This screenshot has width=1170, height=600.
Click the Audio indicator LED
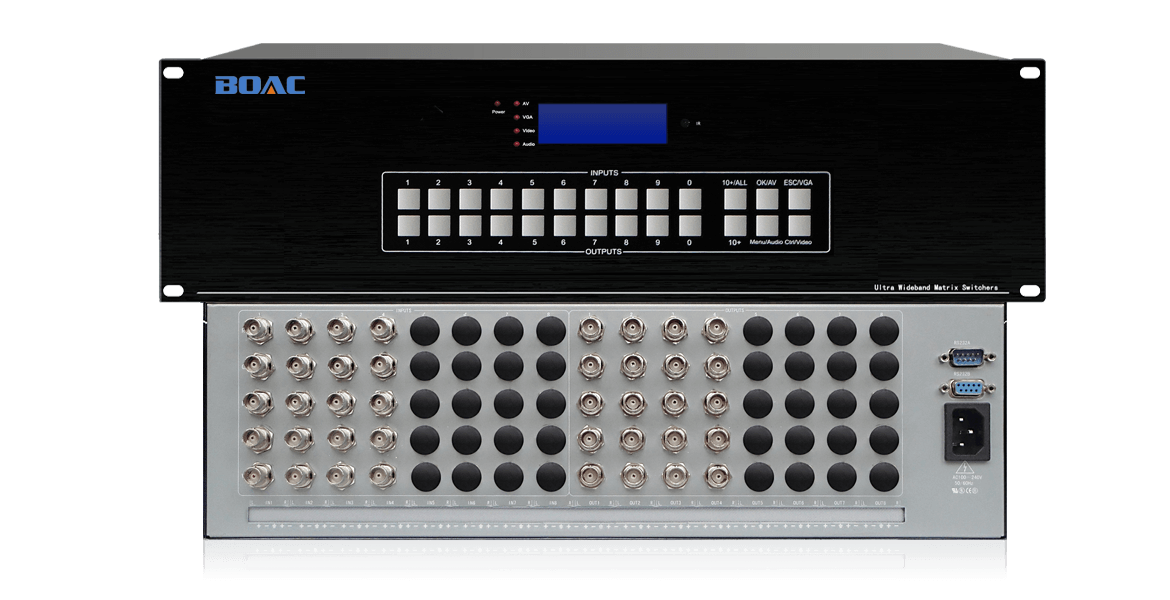point(517,145)
